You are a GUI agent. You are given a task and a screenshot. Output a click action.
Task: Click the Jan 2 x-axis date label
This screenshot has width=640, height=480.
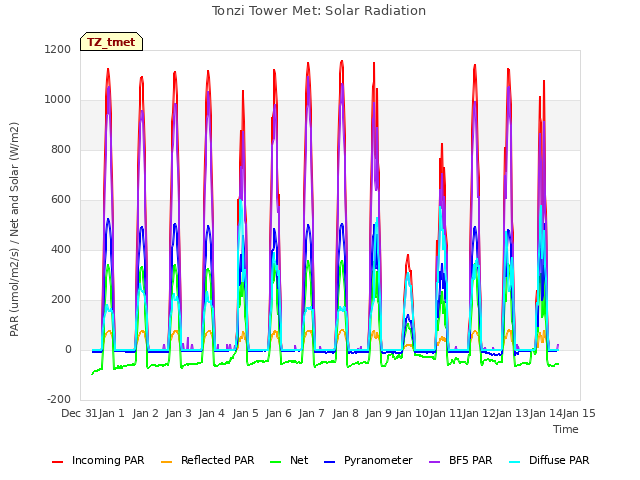145,413
